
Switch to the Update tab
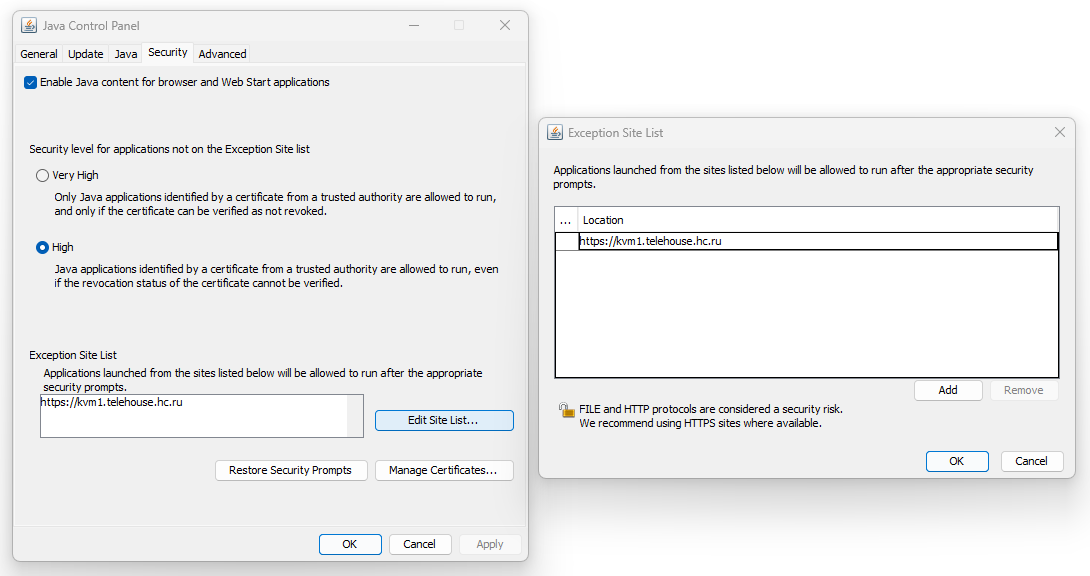click(x=86, y=54)
